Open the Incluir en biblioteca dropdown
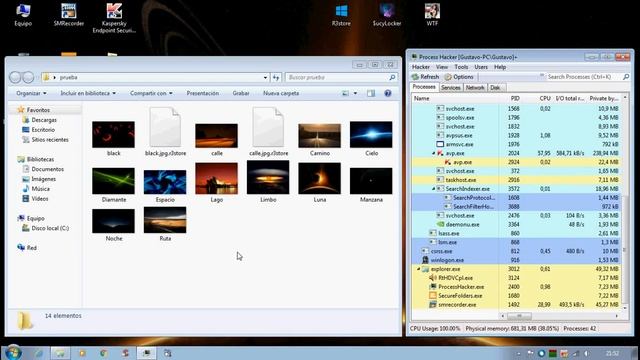Screen dimensions: 640x360 click(x=88, y=93)
